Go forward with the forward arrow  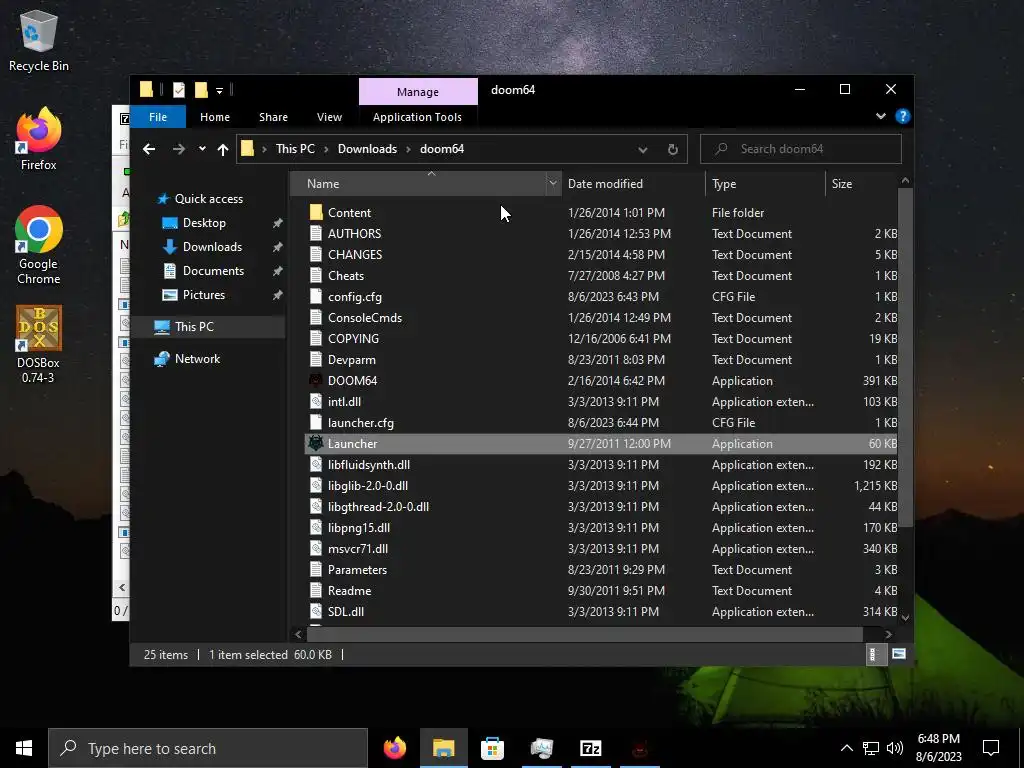pyautogui.click(x=178, y=149)
